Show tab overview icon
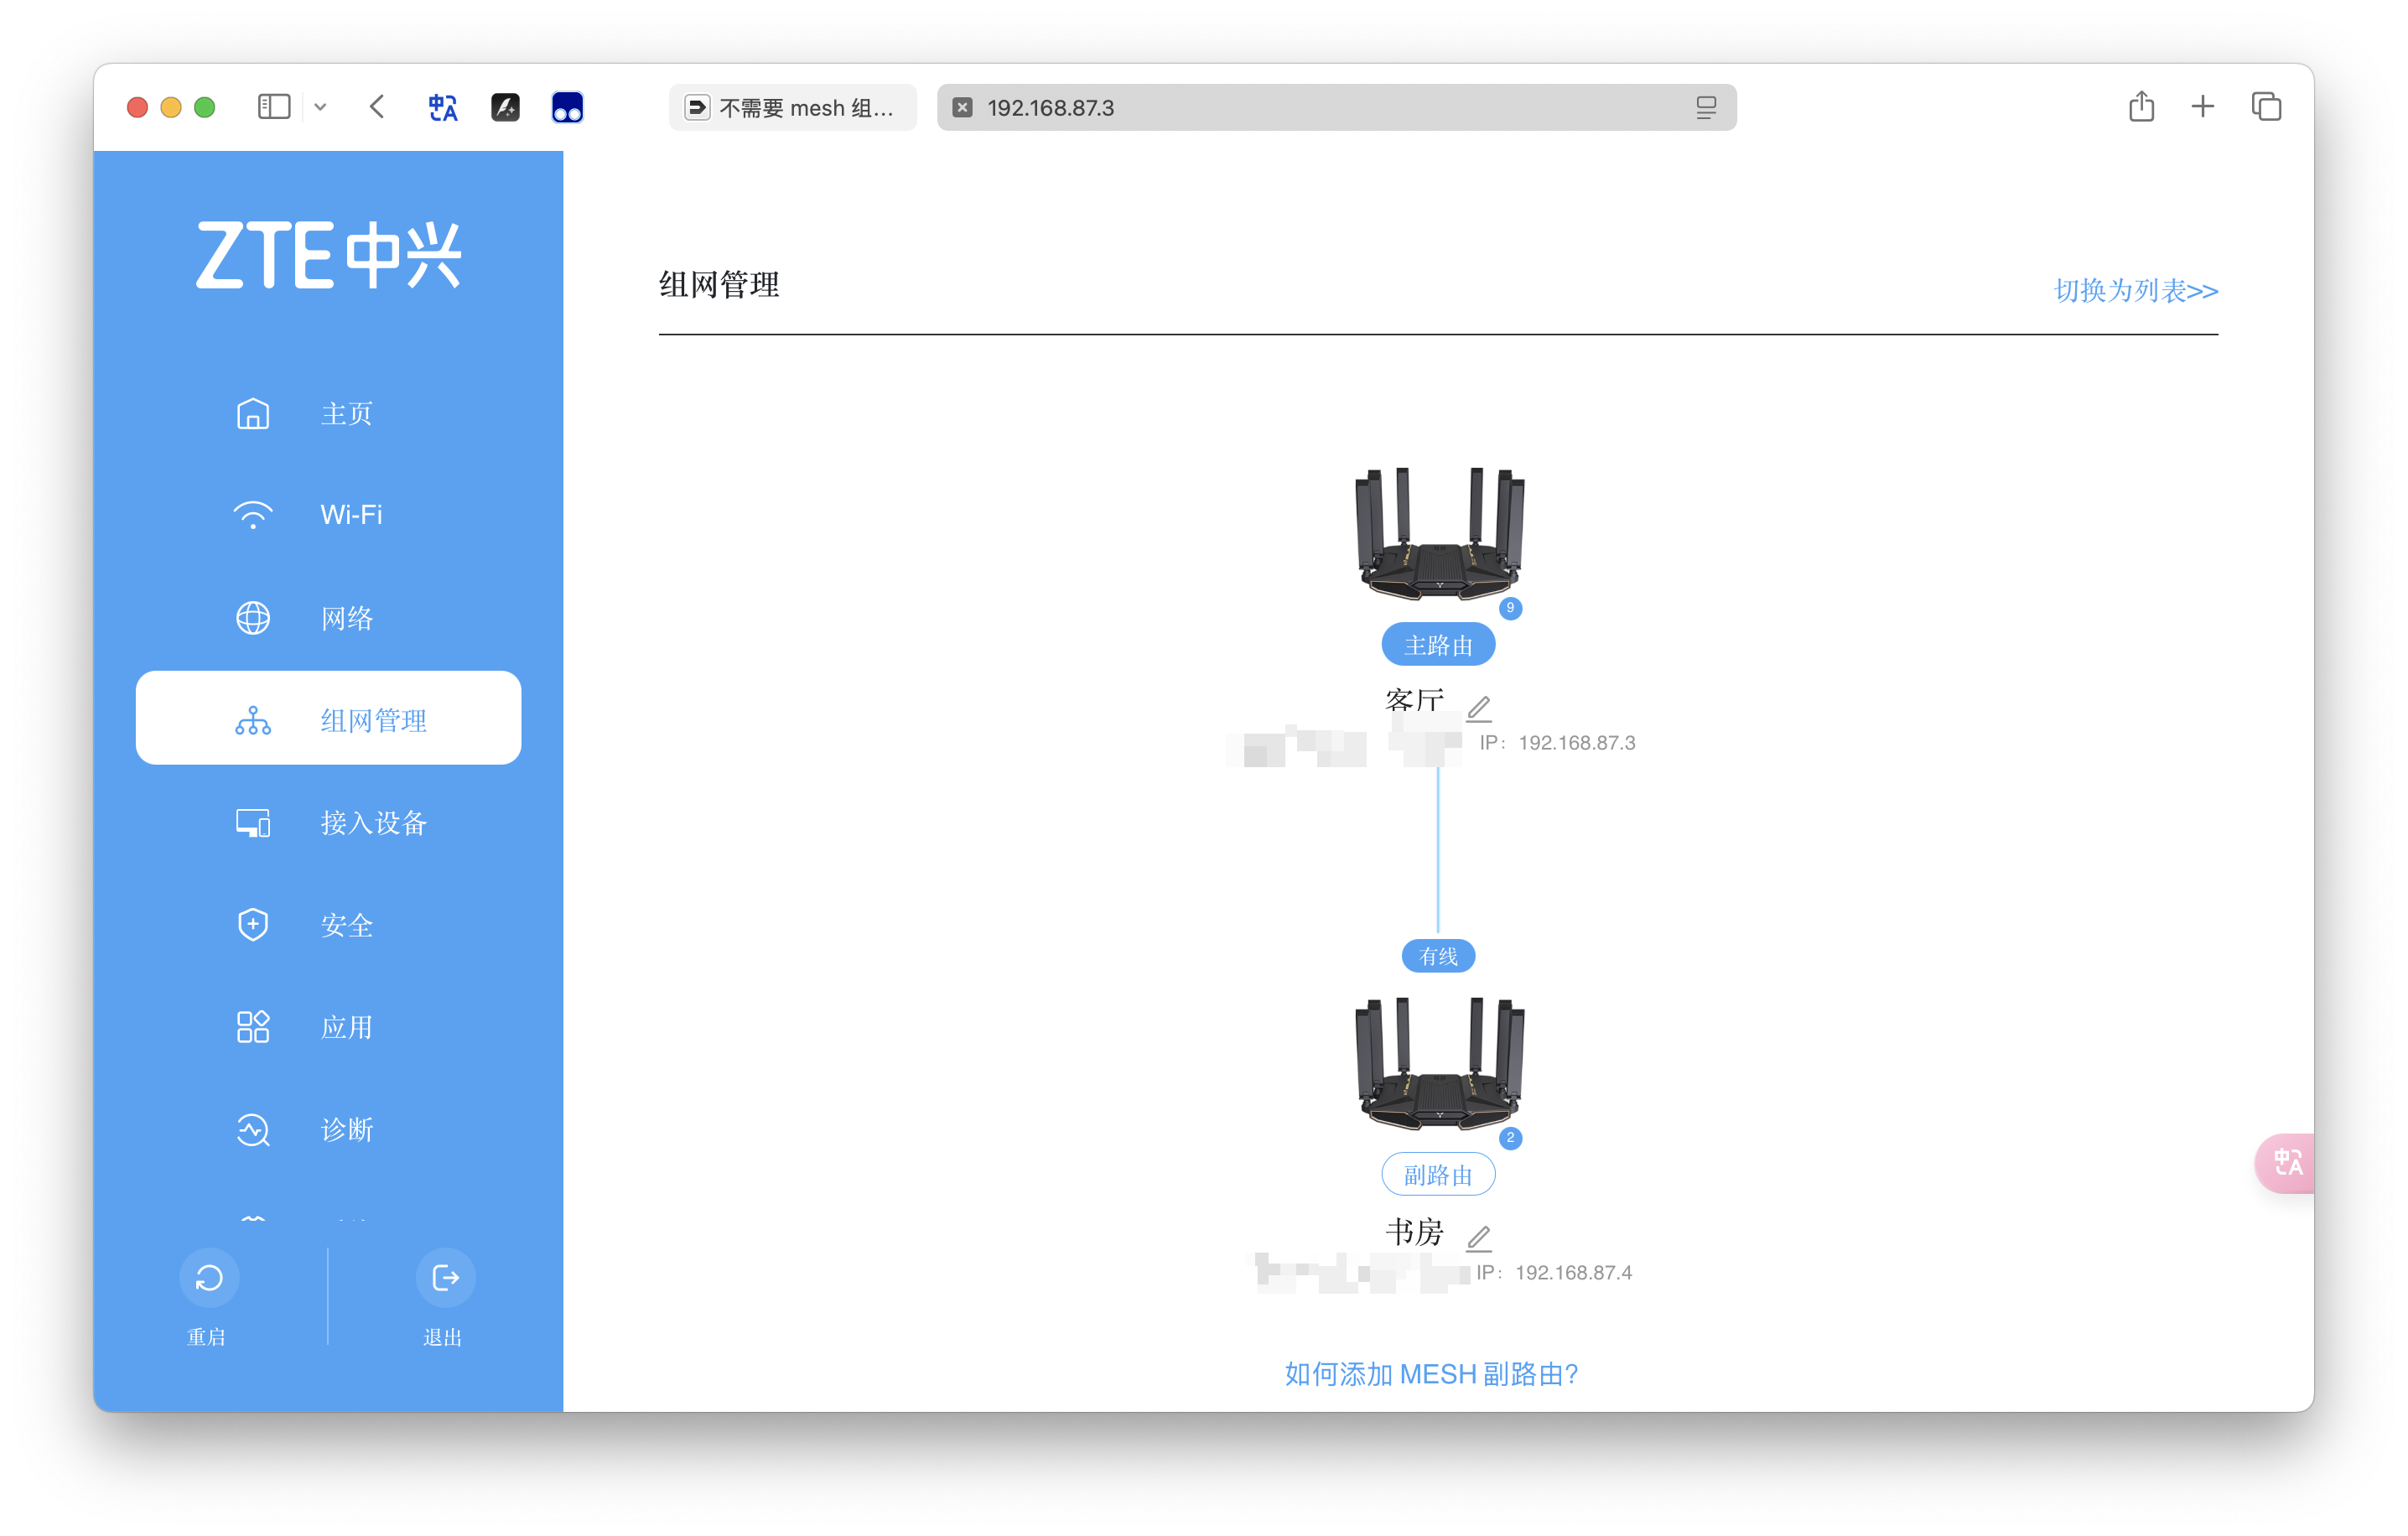The height and width of the screenshot is (1536, 2408). pos(2266,107)
